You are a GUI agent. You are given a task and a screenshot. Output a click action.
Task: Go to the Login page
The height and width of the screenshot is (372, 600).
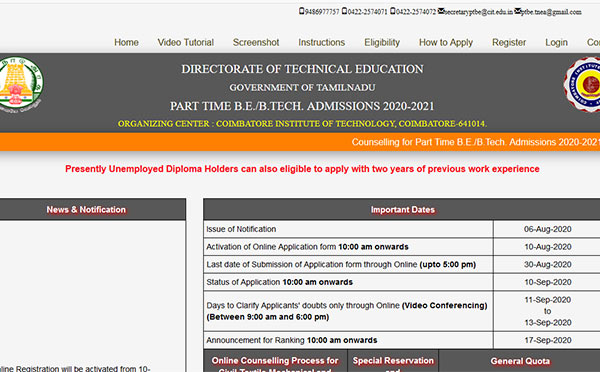click(x=556, y=42)
